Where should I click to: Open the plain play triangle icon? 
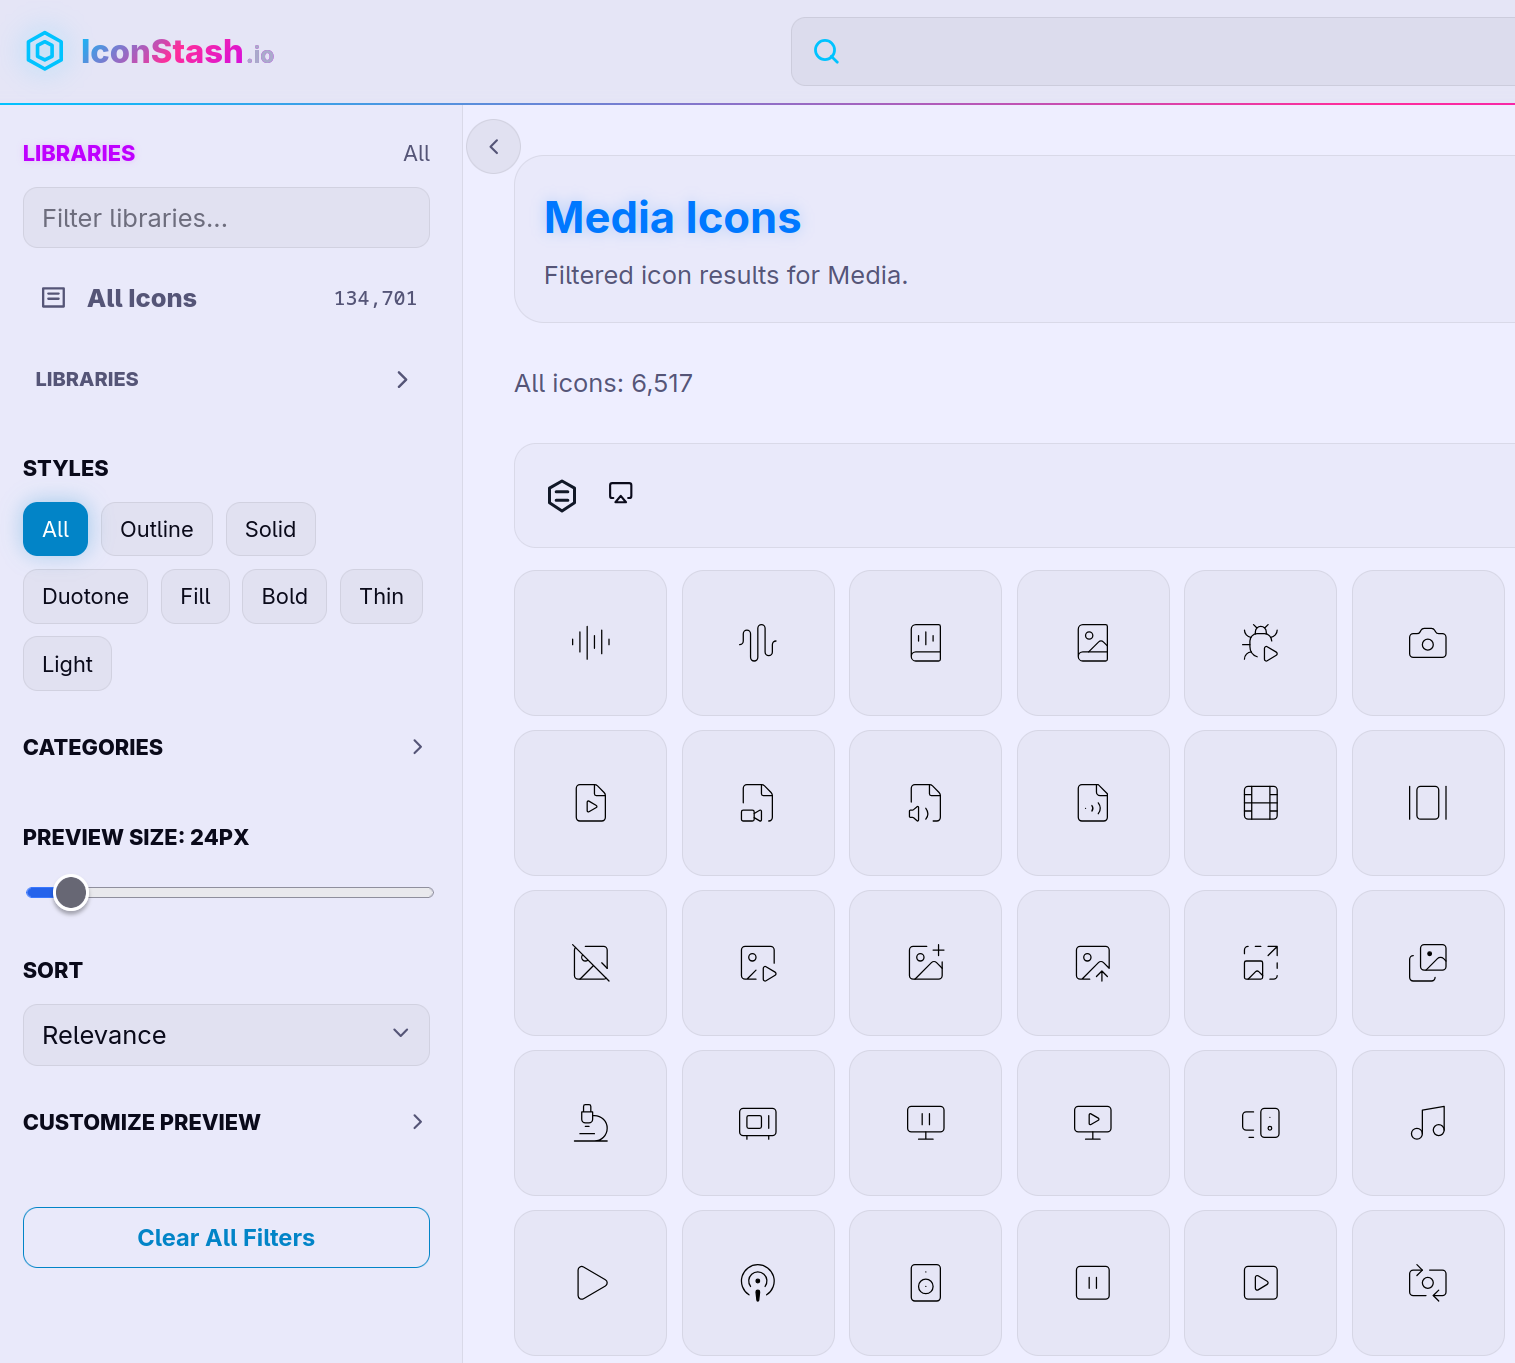591,1283
